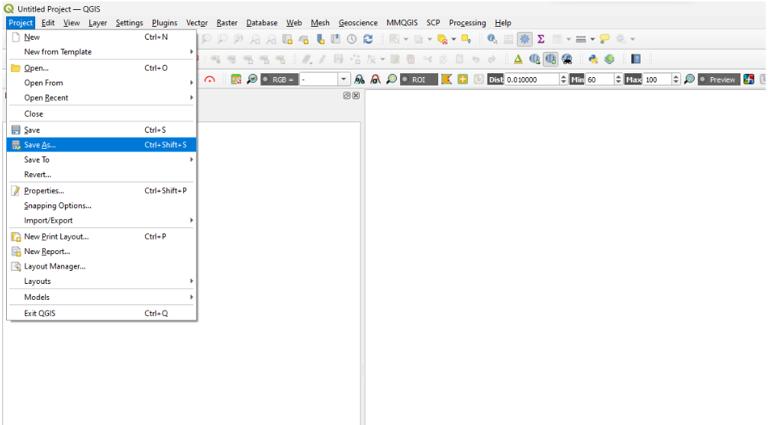Click the orange ROI polygon icon
This screenshot has width=768, height=425.
click(x=446, y=79)
